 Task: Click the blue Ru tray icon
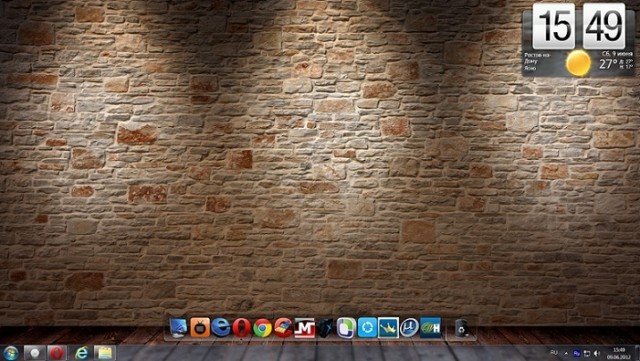click(577, 353)
